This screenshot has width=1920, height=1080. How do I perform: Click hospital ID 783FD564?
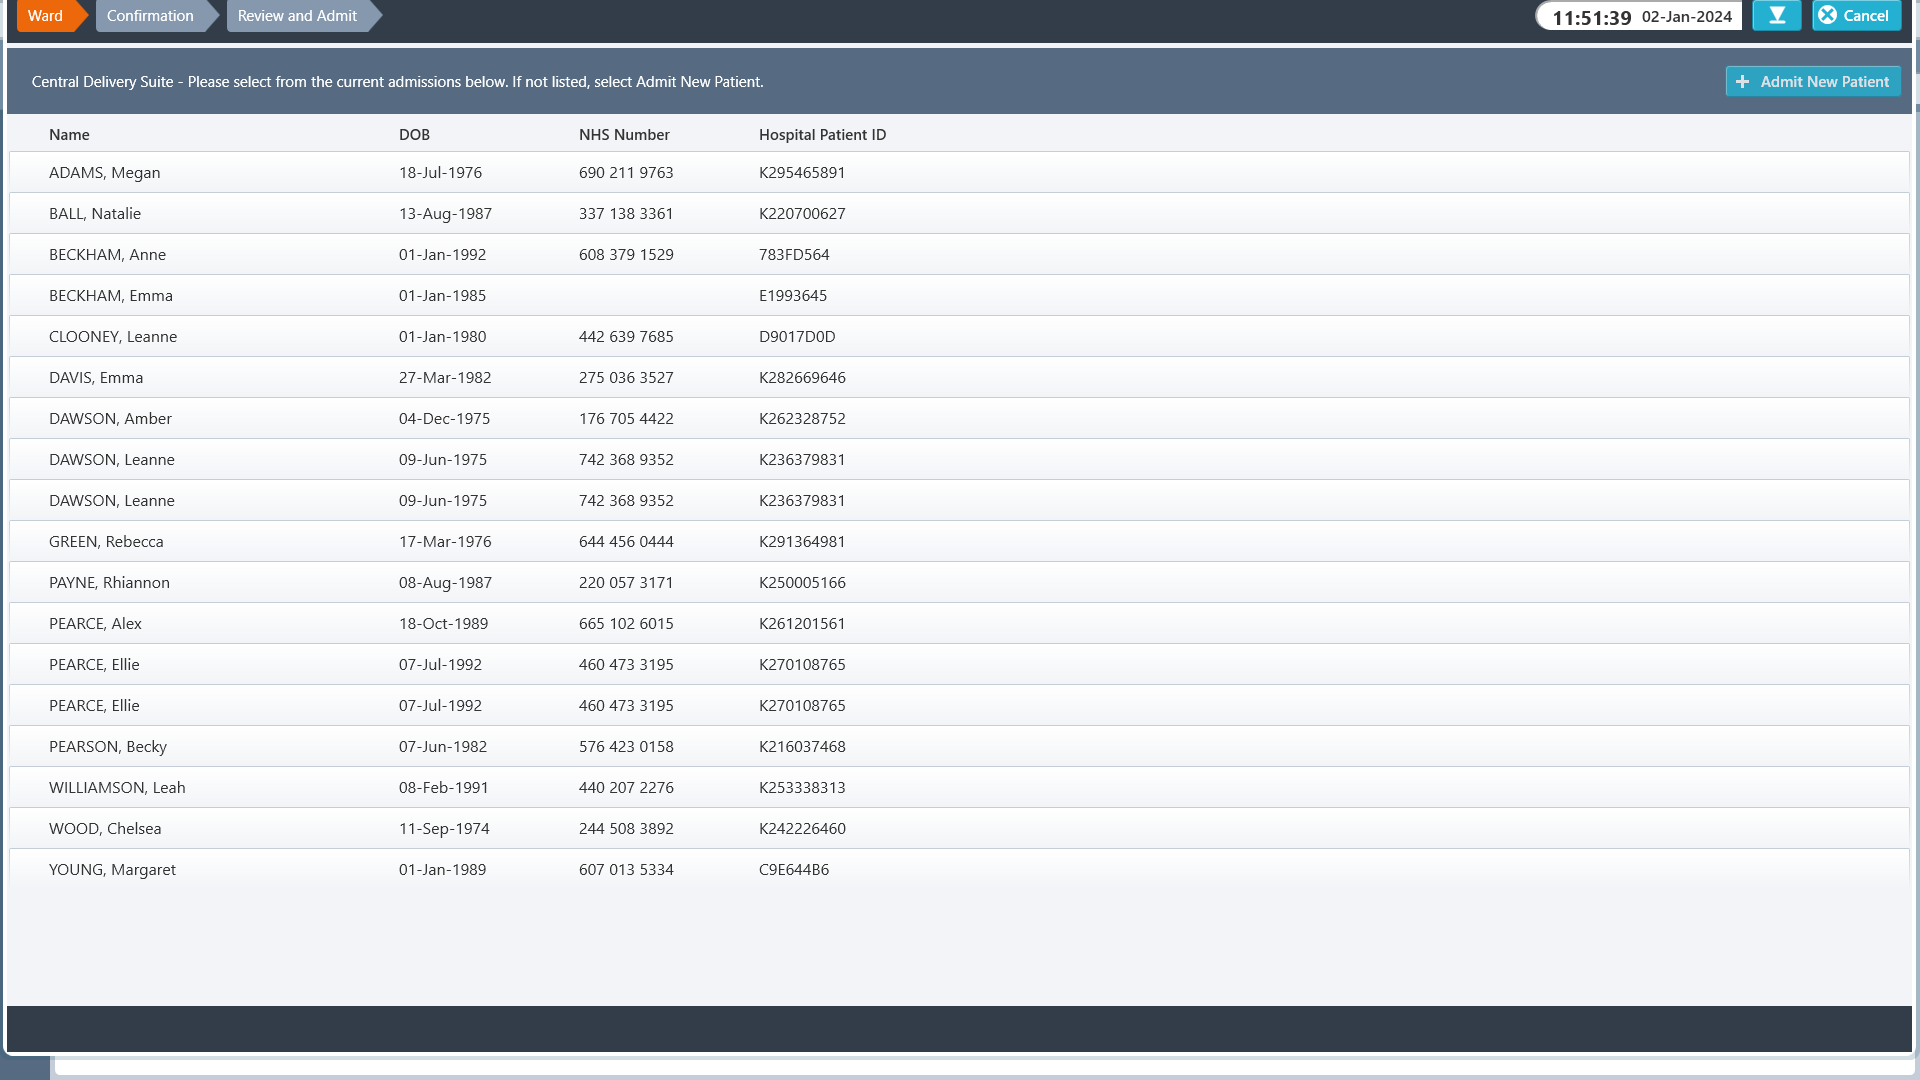(794, 254)
